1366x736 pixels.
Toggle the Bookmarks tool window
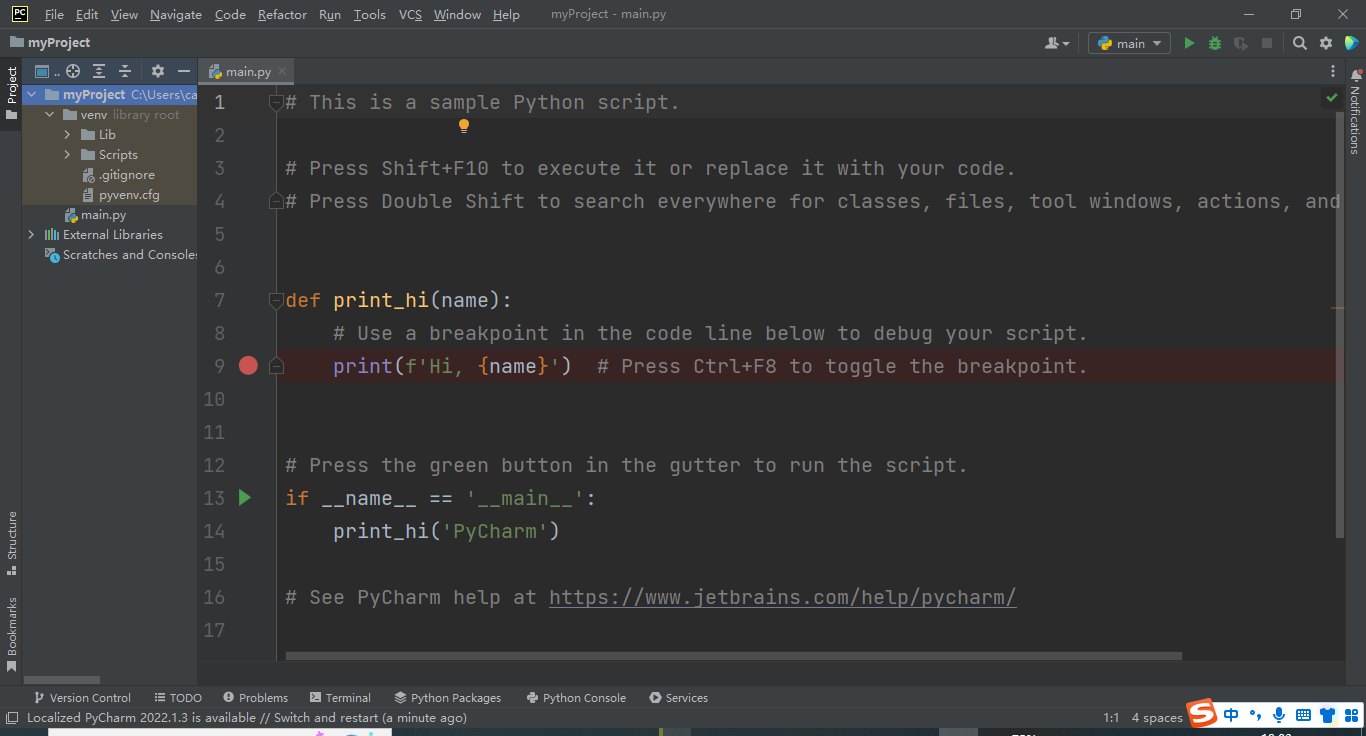tap(12, 634)
